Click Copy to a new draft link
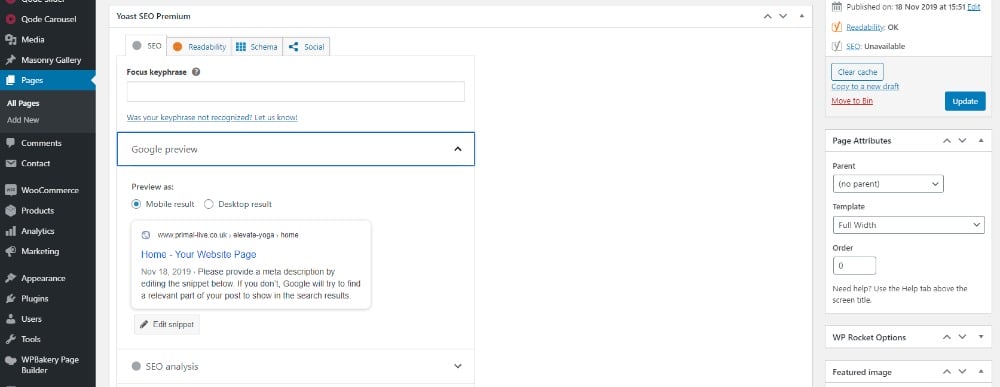Image resolution: width=1000 pixels, height=387 pixels. point(865,87)
